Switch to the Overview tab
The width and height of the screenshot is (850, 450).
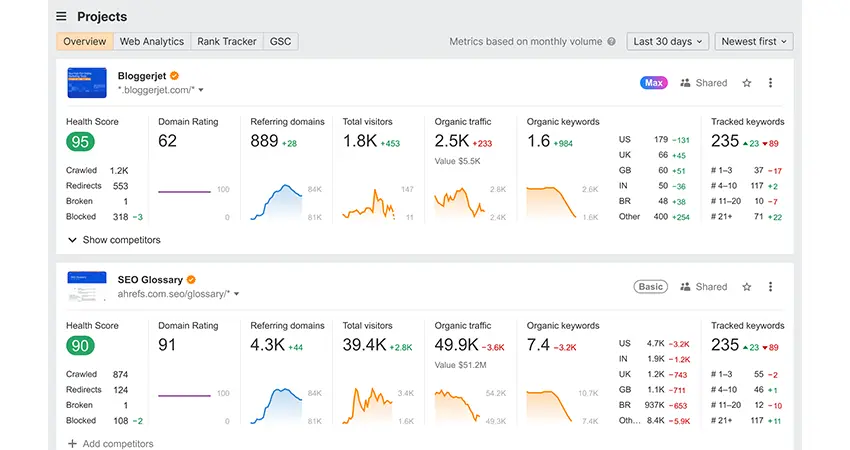(85, 41)
